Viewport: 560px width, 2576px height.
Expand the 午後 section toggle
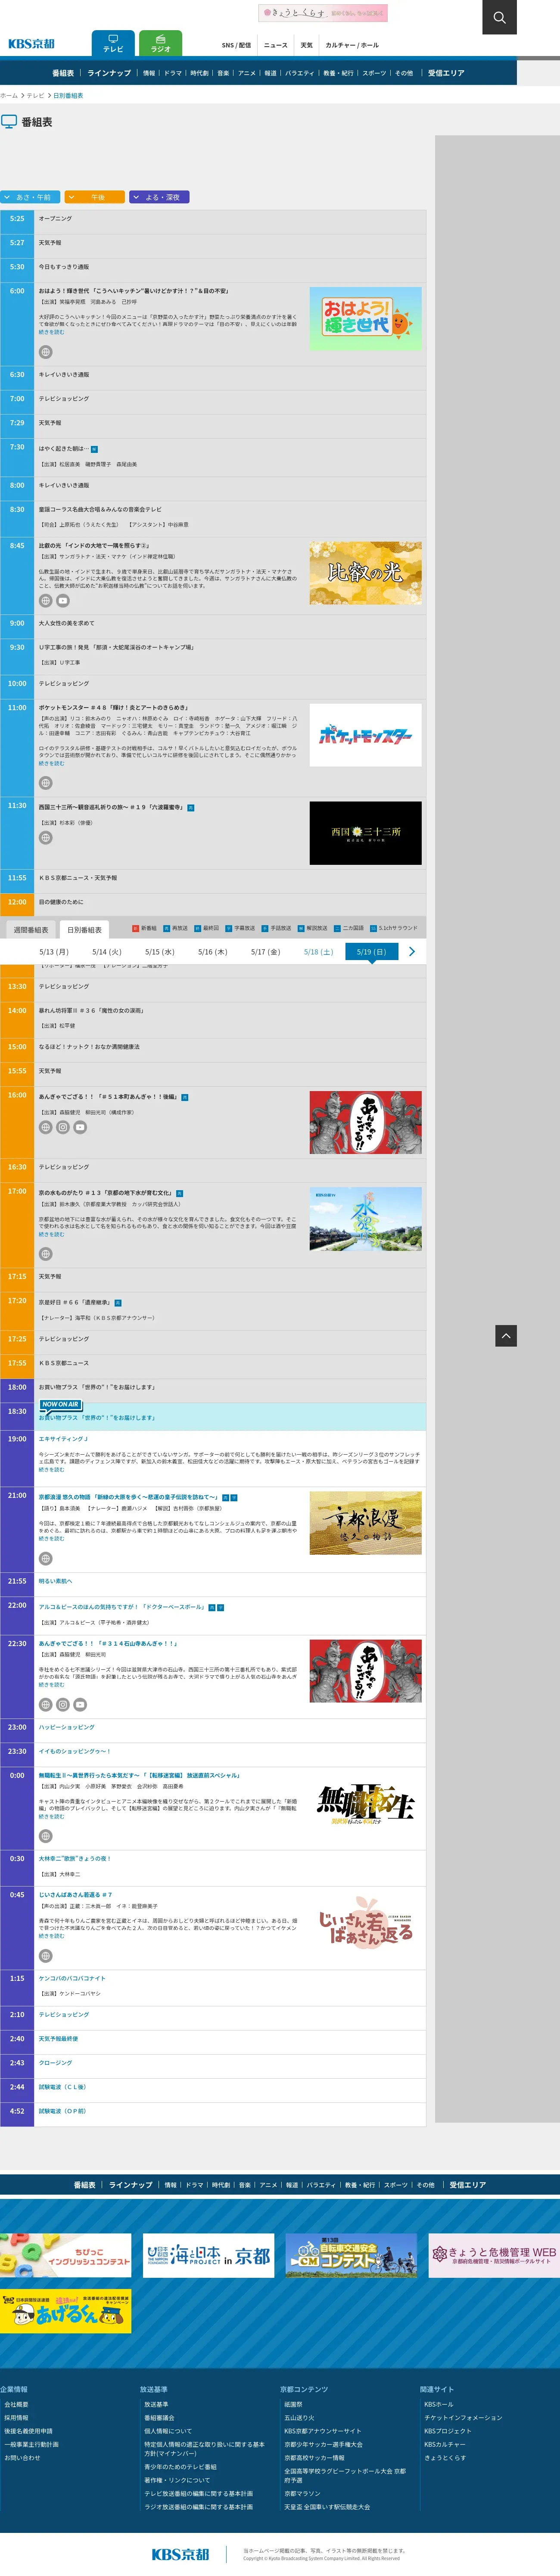[x=95, y=197]
